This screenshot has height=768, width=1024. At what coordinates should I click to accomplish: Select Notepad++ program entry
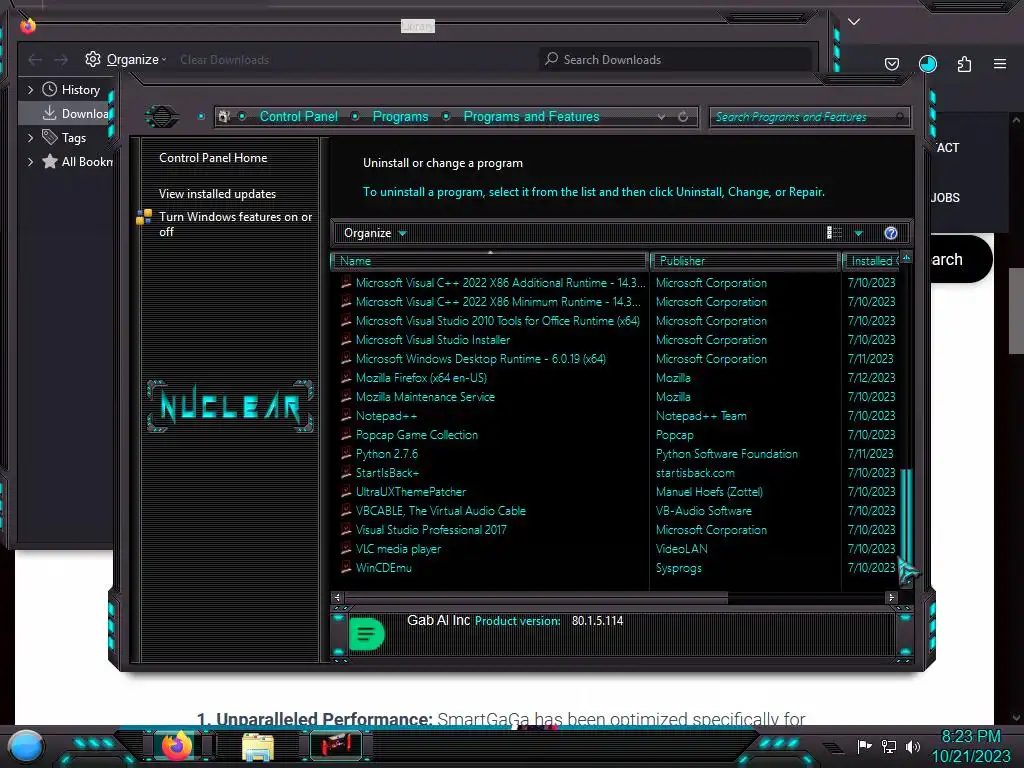(x=386, y=416)
